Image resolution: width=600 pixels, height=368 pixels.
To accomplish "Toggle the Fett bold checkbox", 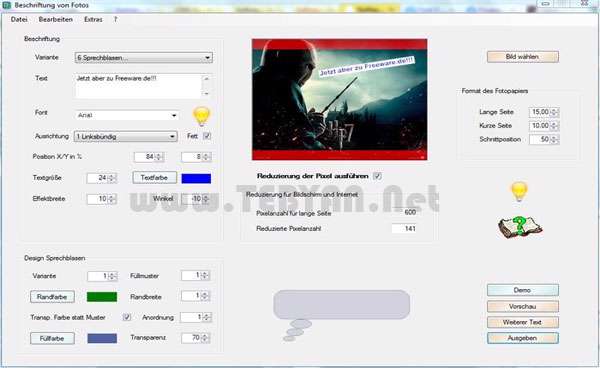I will pyautogui.click(x=207, y=136).
